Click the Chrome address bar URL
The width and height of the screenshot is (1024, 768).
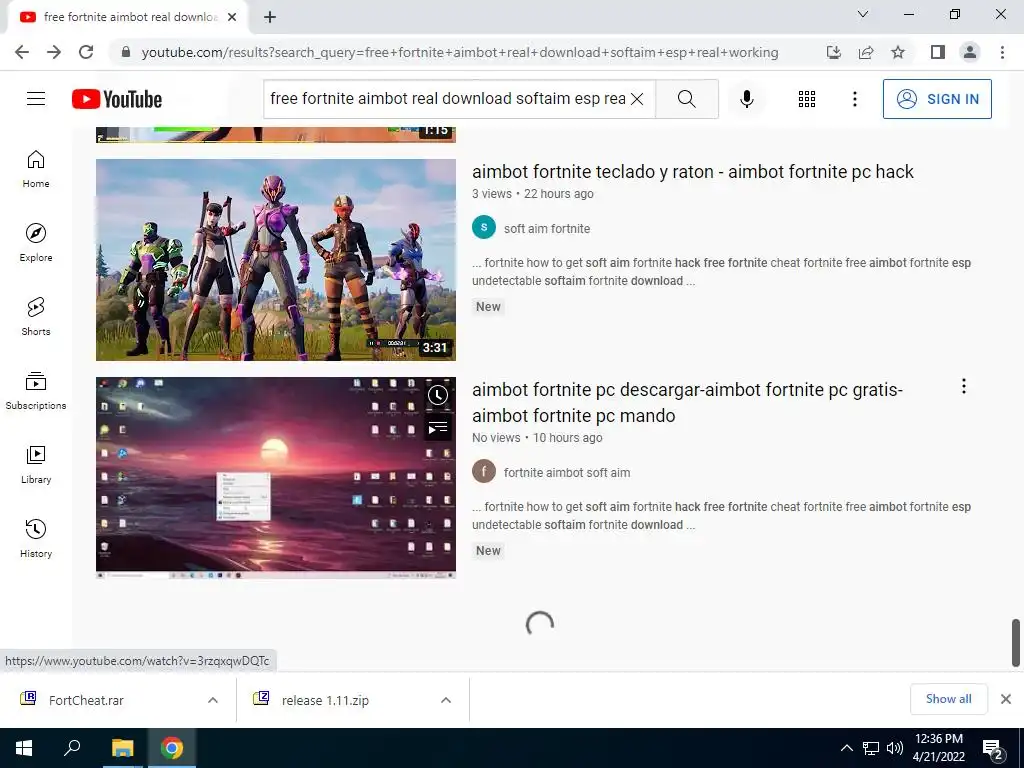tap(460, 52)
